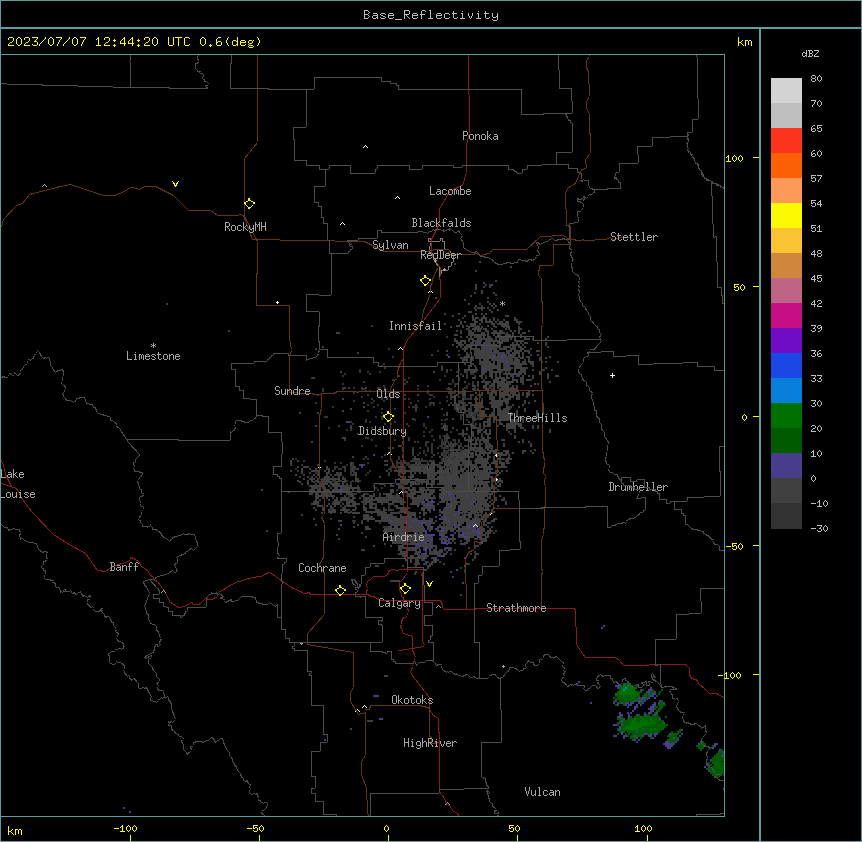Click the yellow station marker below Cochrane
The height and width of the screenshot is (842, 862).
(x=340, y=590)
